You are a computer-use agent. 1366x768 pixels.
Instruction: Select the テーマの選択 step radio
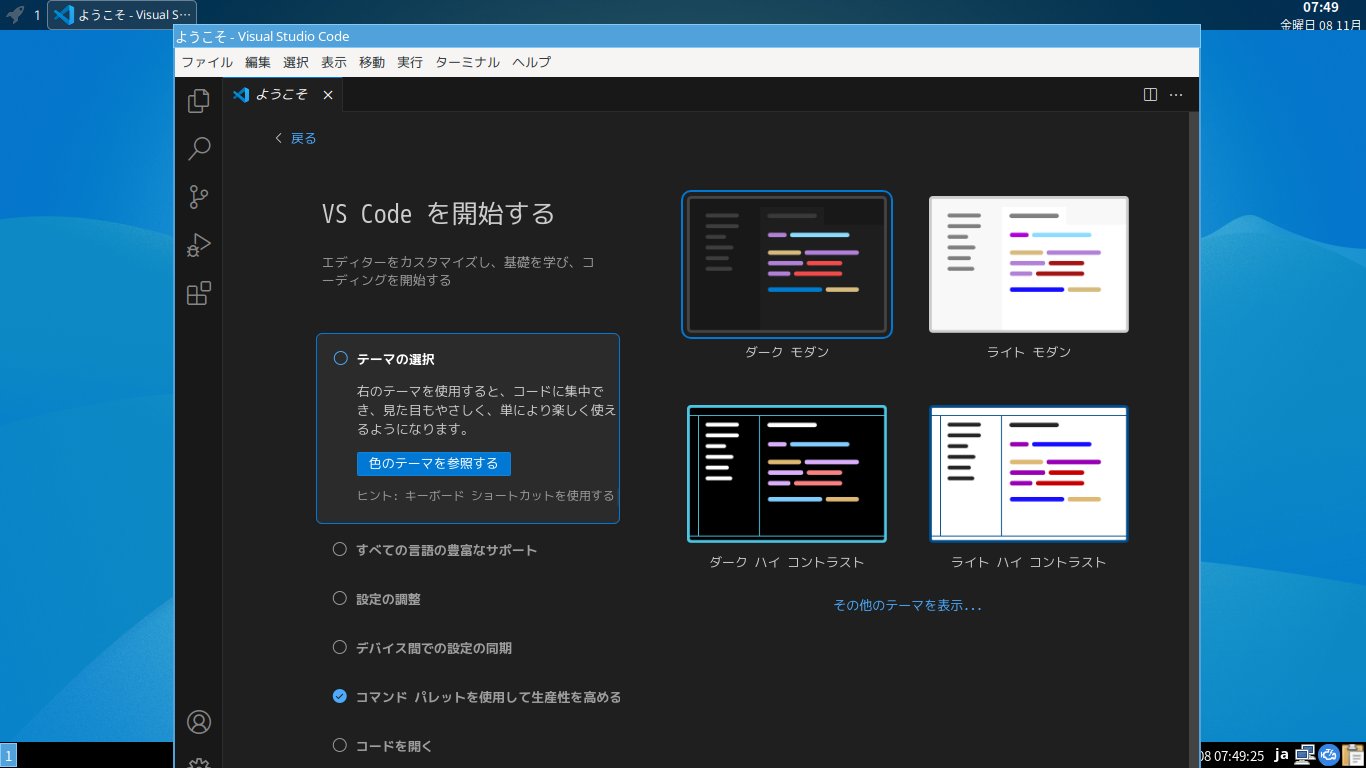pyautogui.click(x=341, y=358)
